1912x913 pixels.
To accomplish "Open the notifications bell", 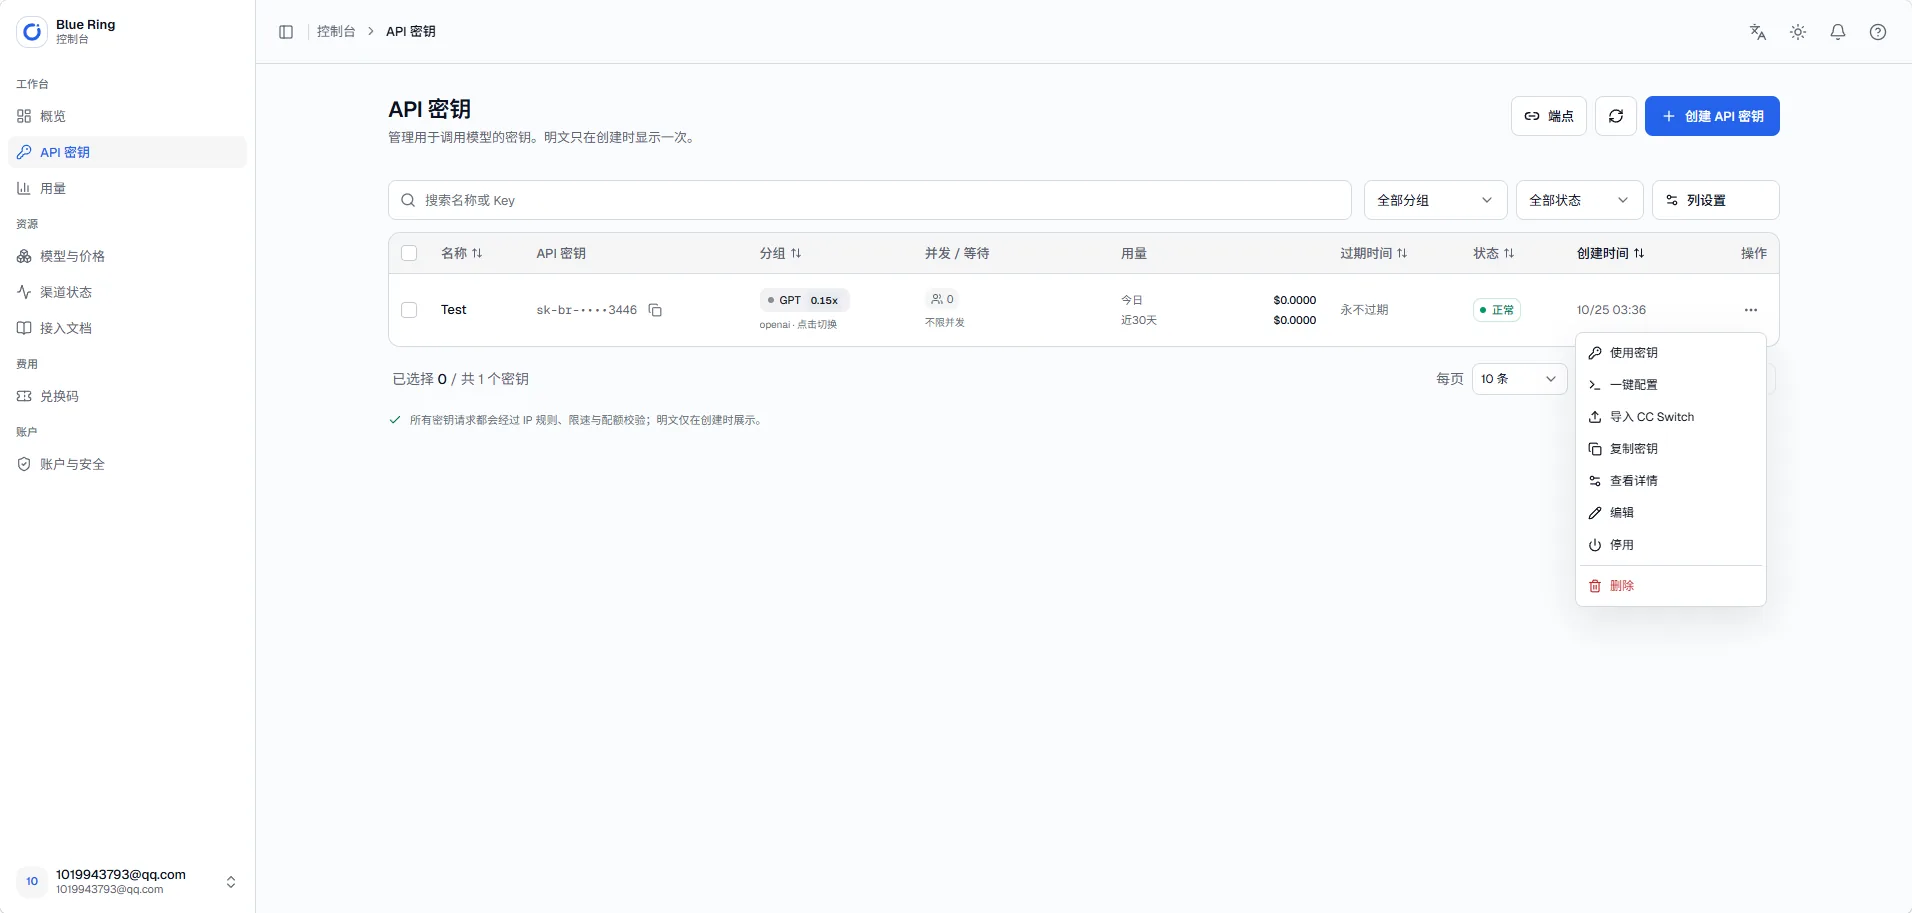I will [1838, 32].
